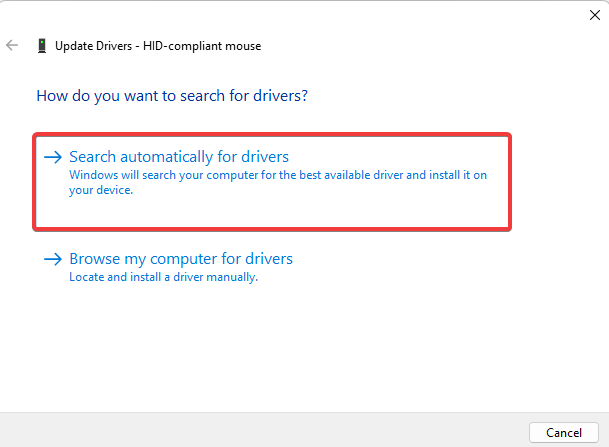This screenshot has height=447, width=609.
Task: Click the 'Update Drivers - HID-compliant mouse' title
Action: [x=158, y=46]
